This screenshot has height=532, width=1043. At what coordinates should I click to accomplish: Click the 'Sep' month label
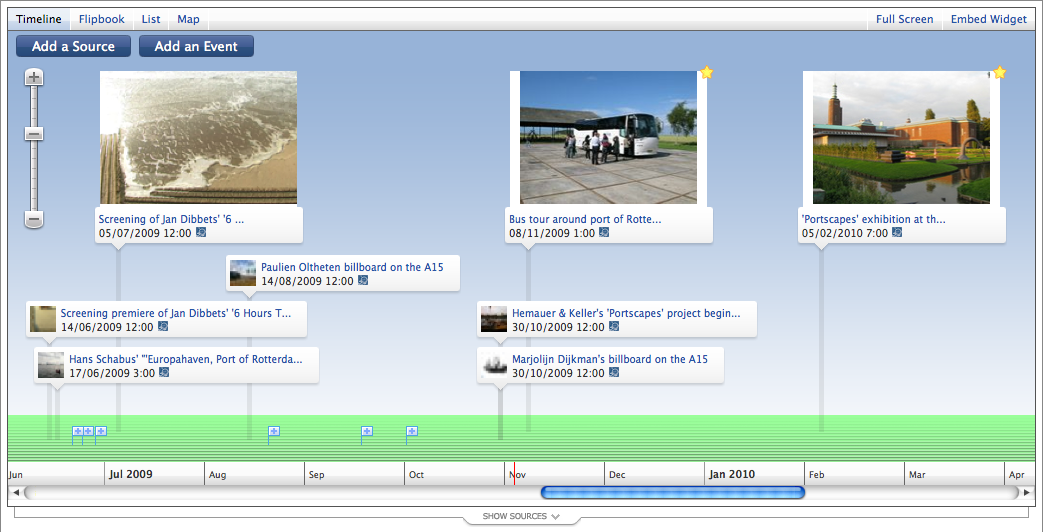point(317,475)
